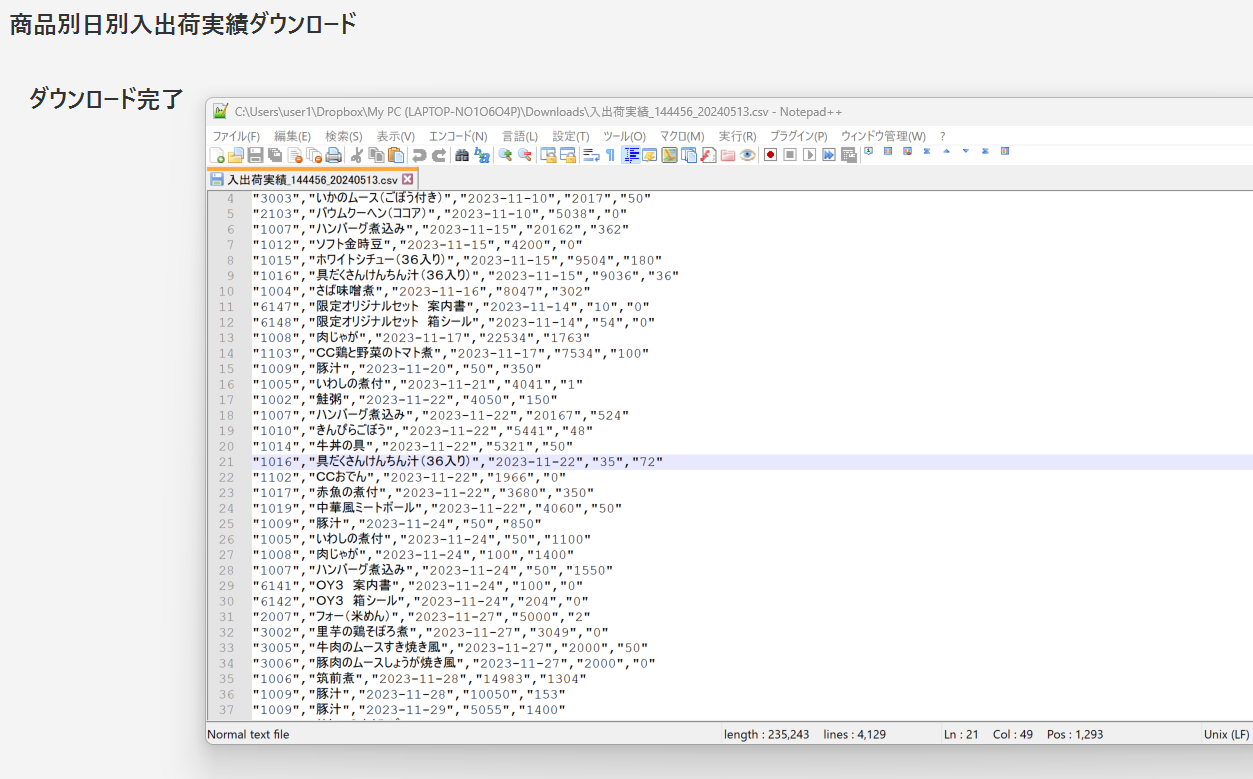Toggle file monitoring with the eye icon
The width and height of the screenshot is (1253, 779).
coord(747,155)
